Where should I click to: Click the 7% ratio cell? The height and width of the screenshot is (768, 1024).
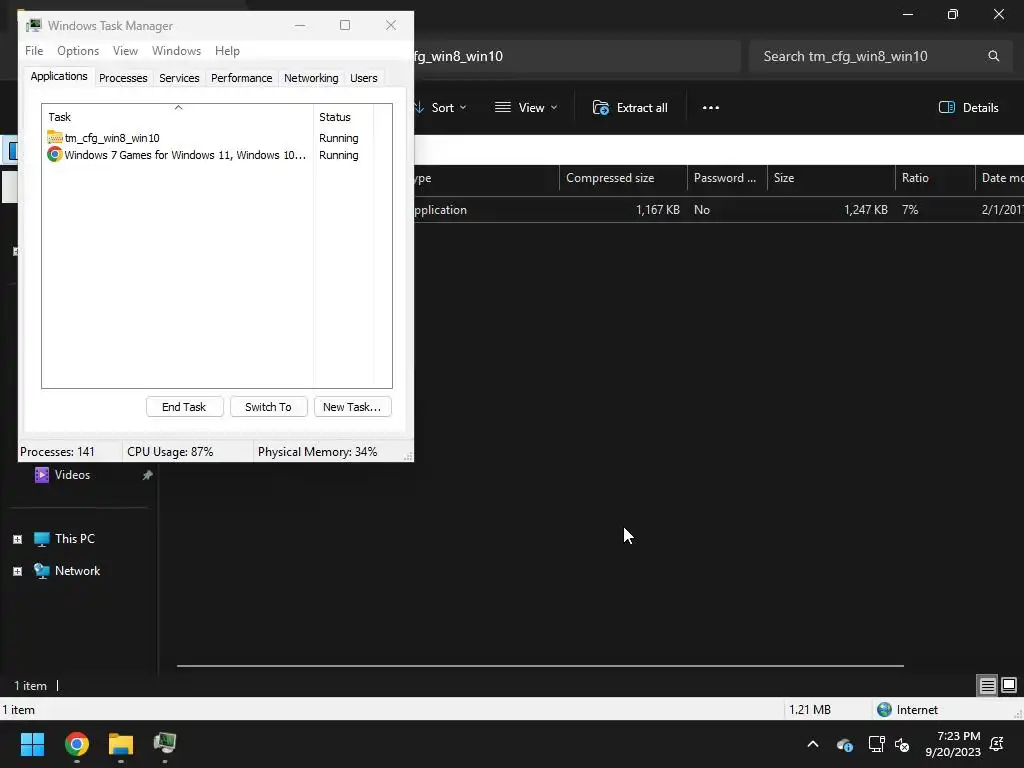tap(910, 210)
